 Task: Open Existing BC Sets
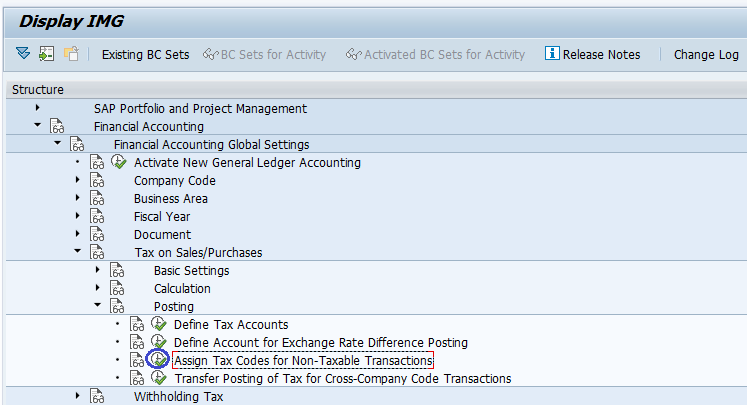145,55
